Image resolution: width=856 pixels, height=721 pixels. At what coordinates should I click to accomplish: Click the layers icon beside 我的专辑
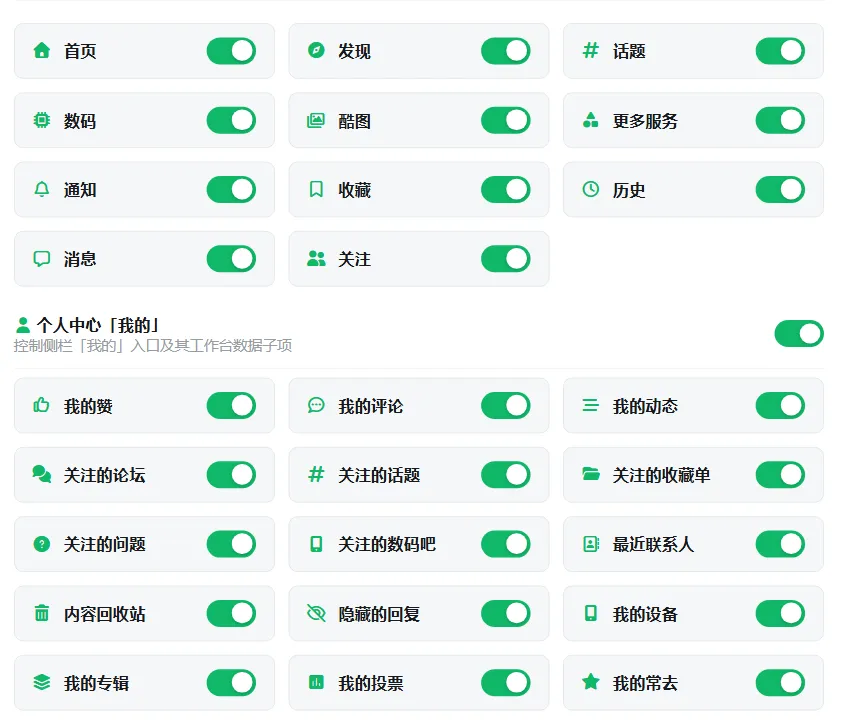coord(41,682)
